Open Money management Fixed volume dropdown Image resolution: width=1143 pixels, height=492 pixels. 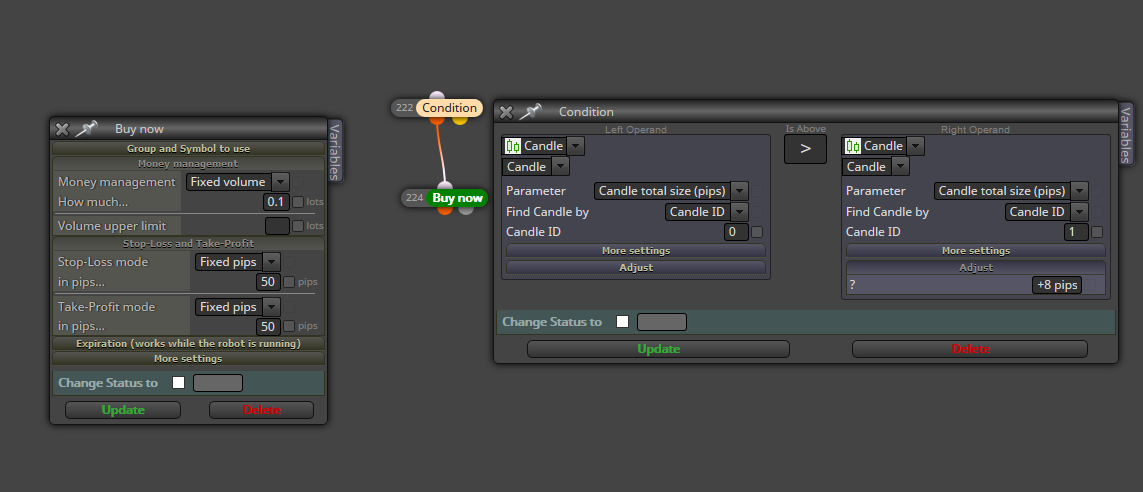238,181
